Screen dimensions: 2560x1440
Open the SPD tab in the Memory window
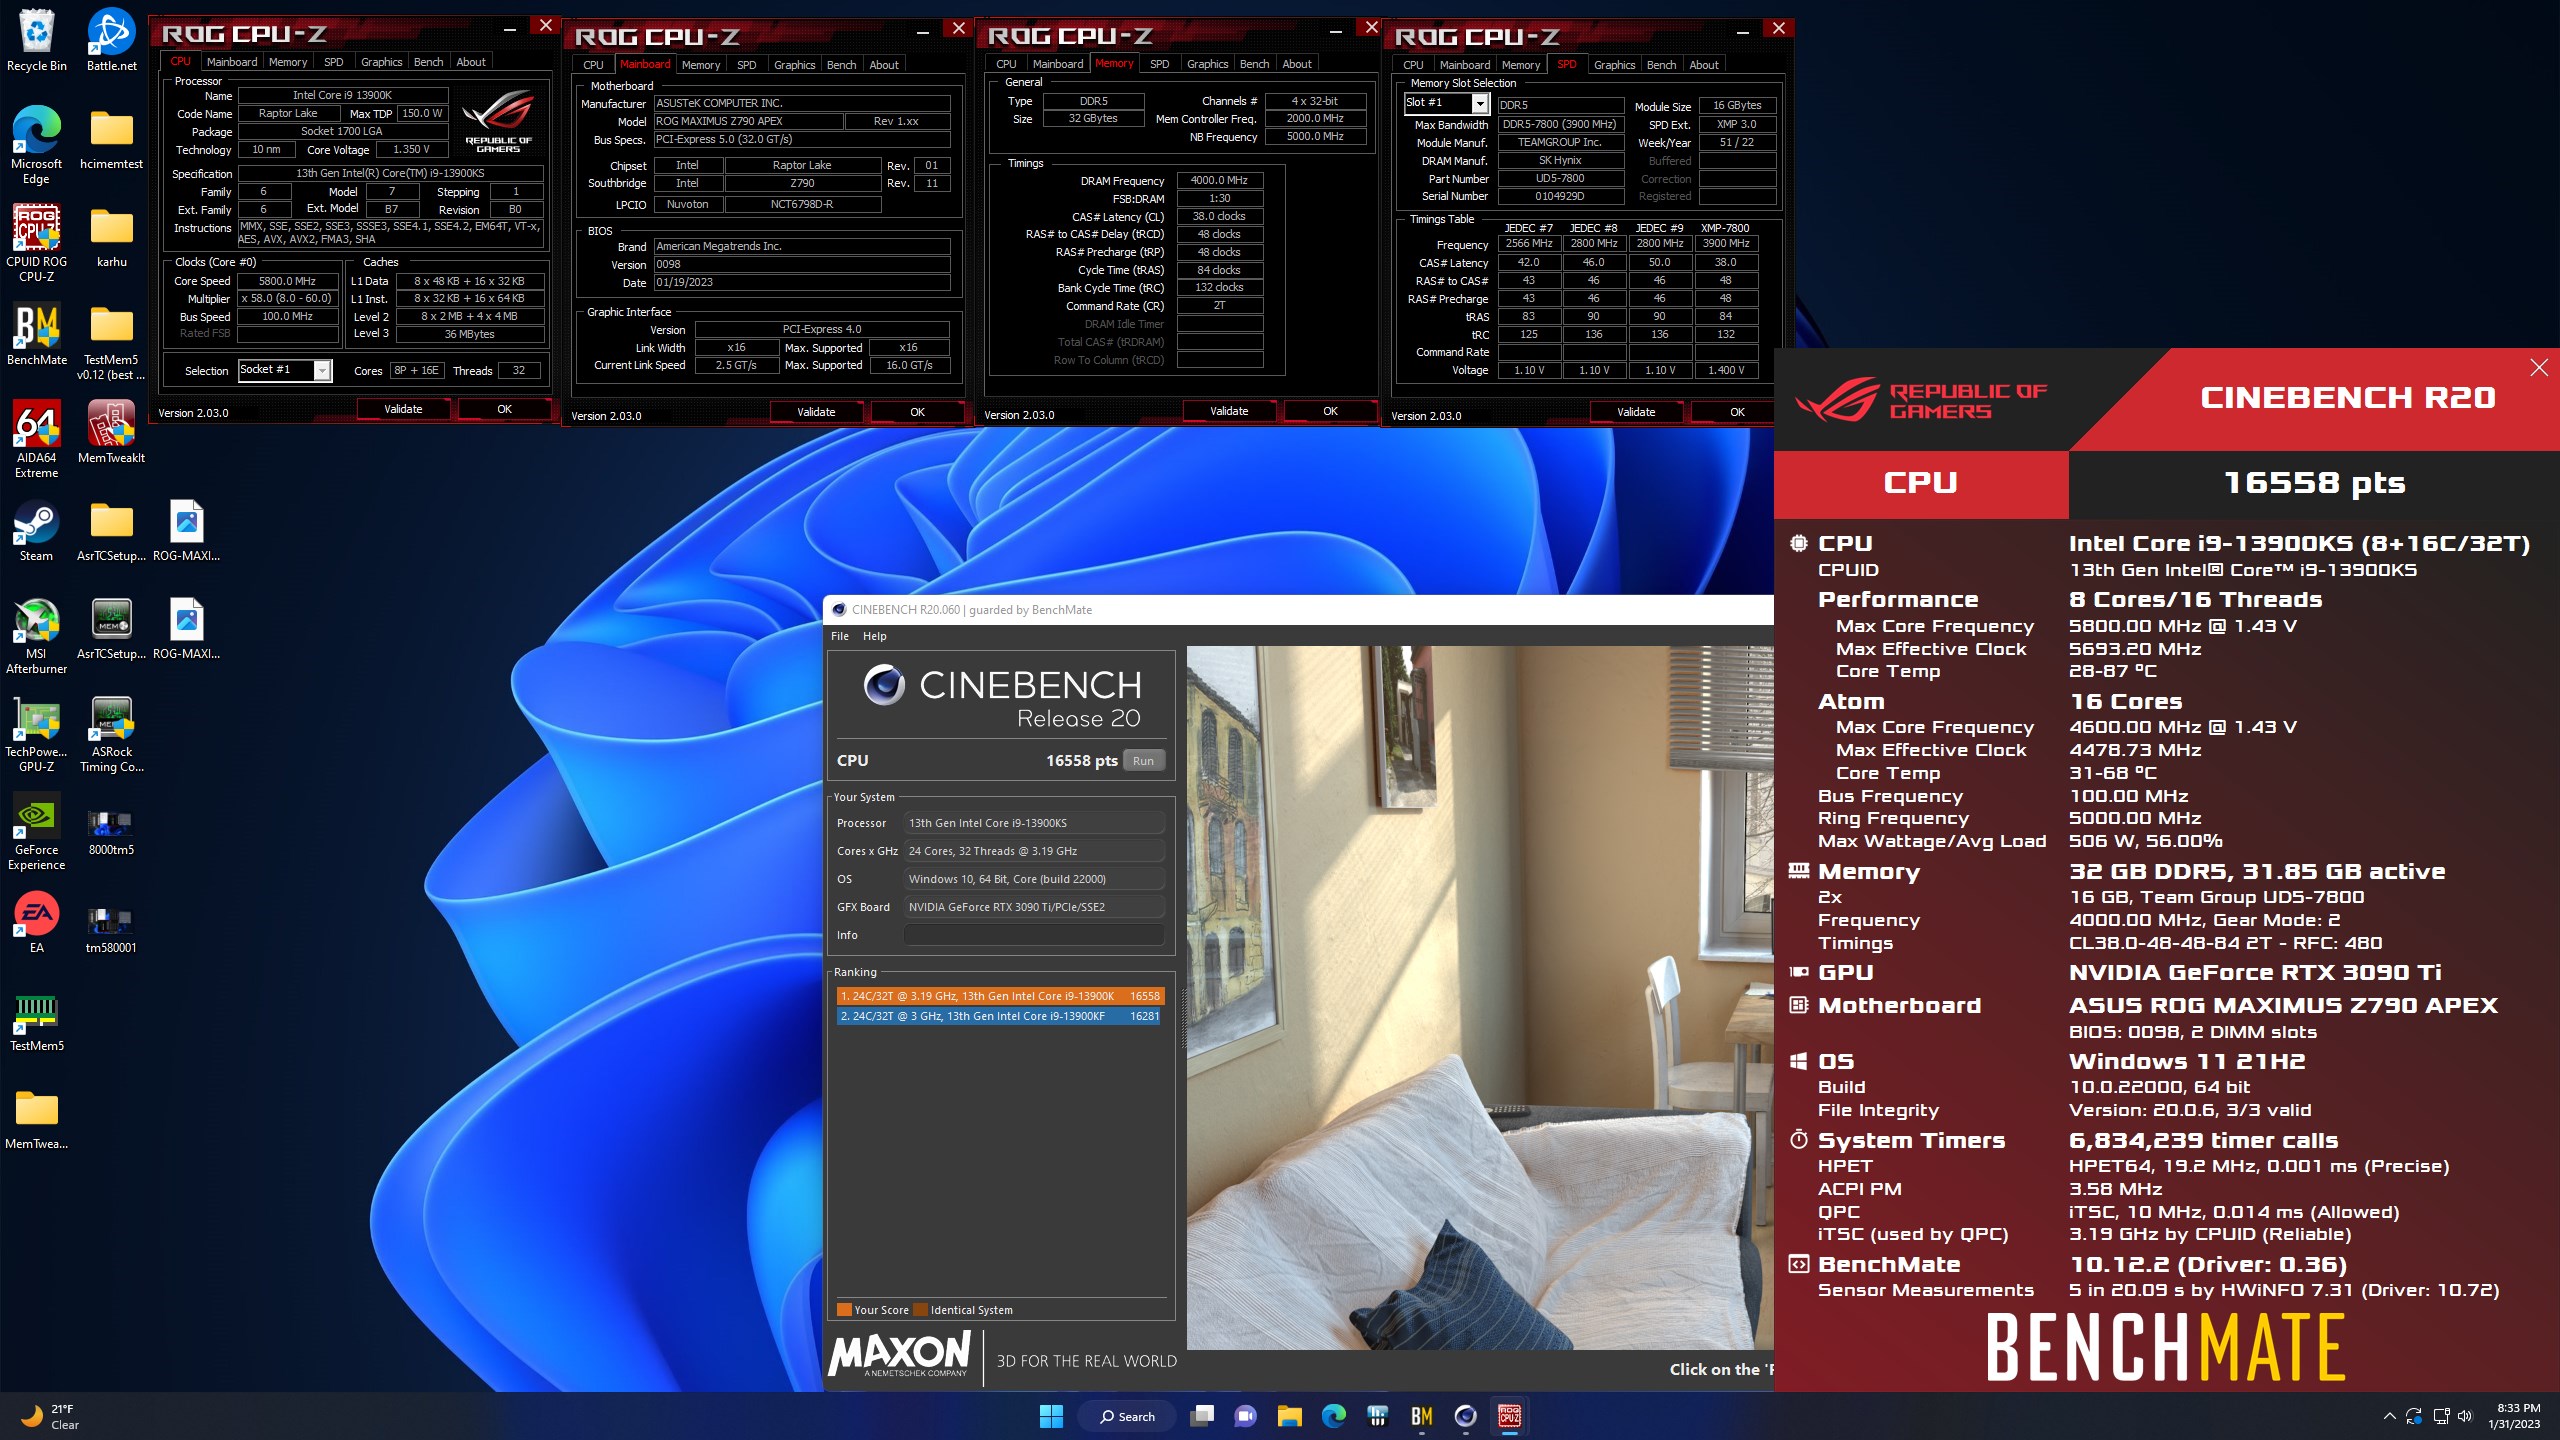coord(1159,64)
